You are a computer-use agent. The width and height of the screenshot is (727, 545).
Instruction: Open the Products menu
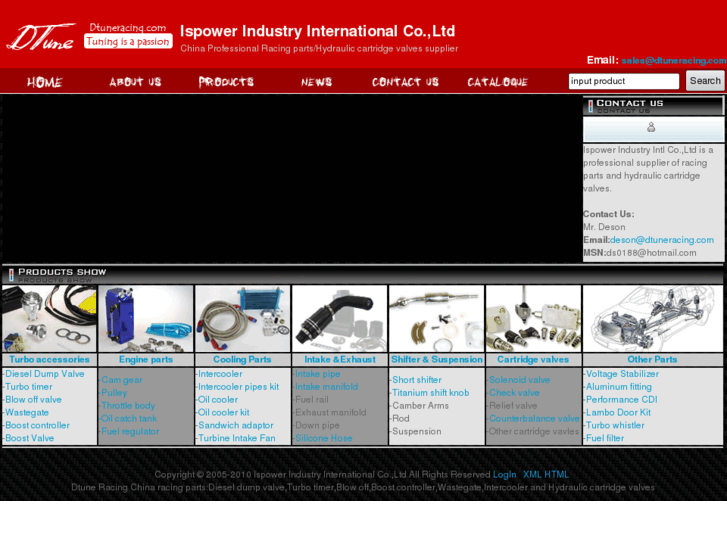(x=226, y=82)
